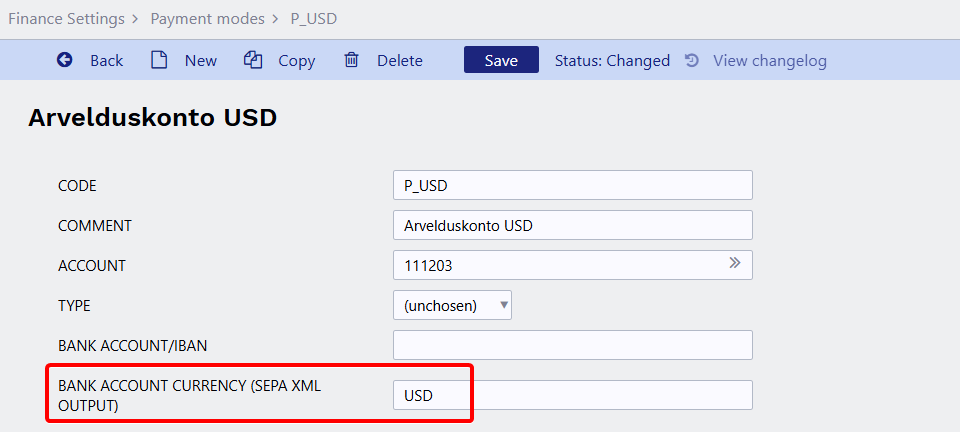
Task: Click the Copy pages icon
Action: pyautogui.click(x=253, y=60)
